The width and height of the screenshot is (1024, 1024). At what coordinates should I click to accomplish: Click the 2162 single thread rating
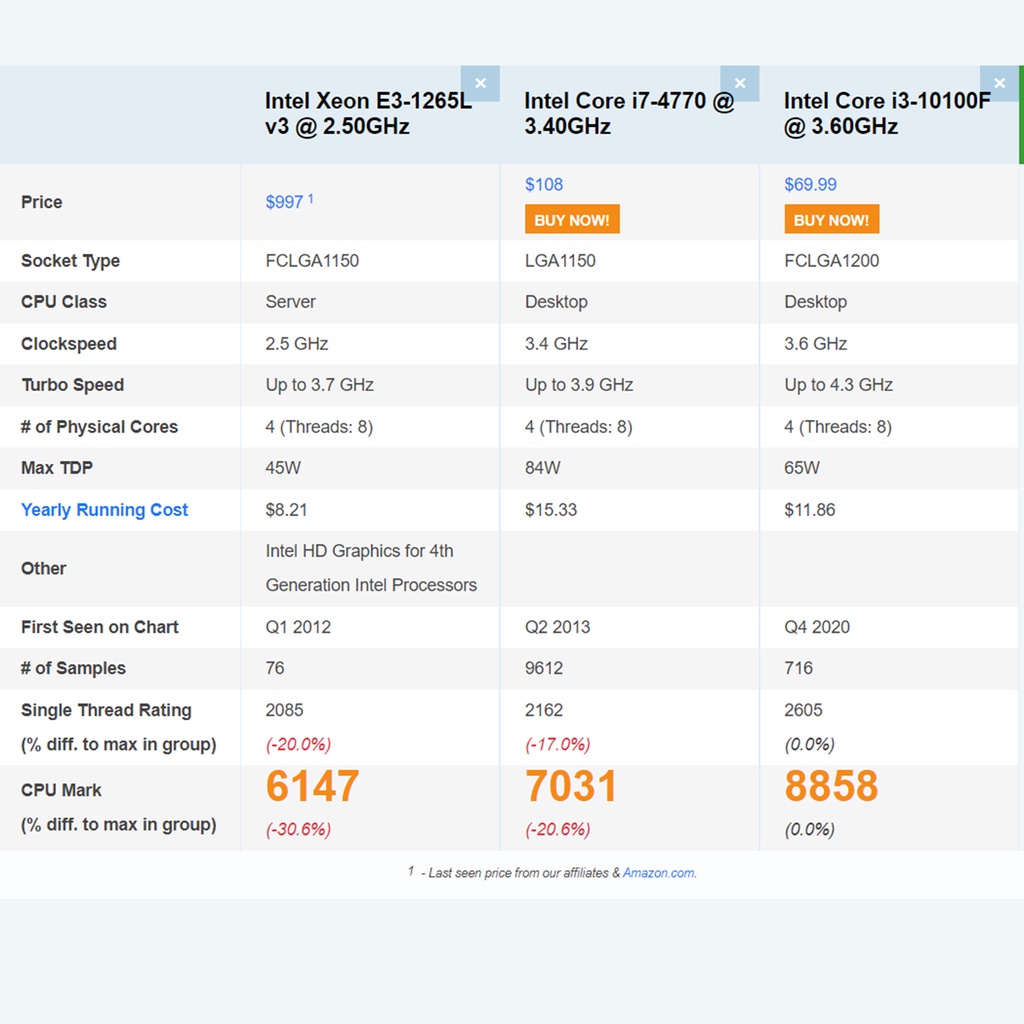(x=544, y=710)
